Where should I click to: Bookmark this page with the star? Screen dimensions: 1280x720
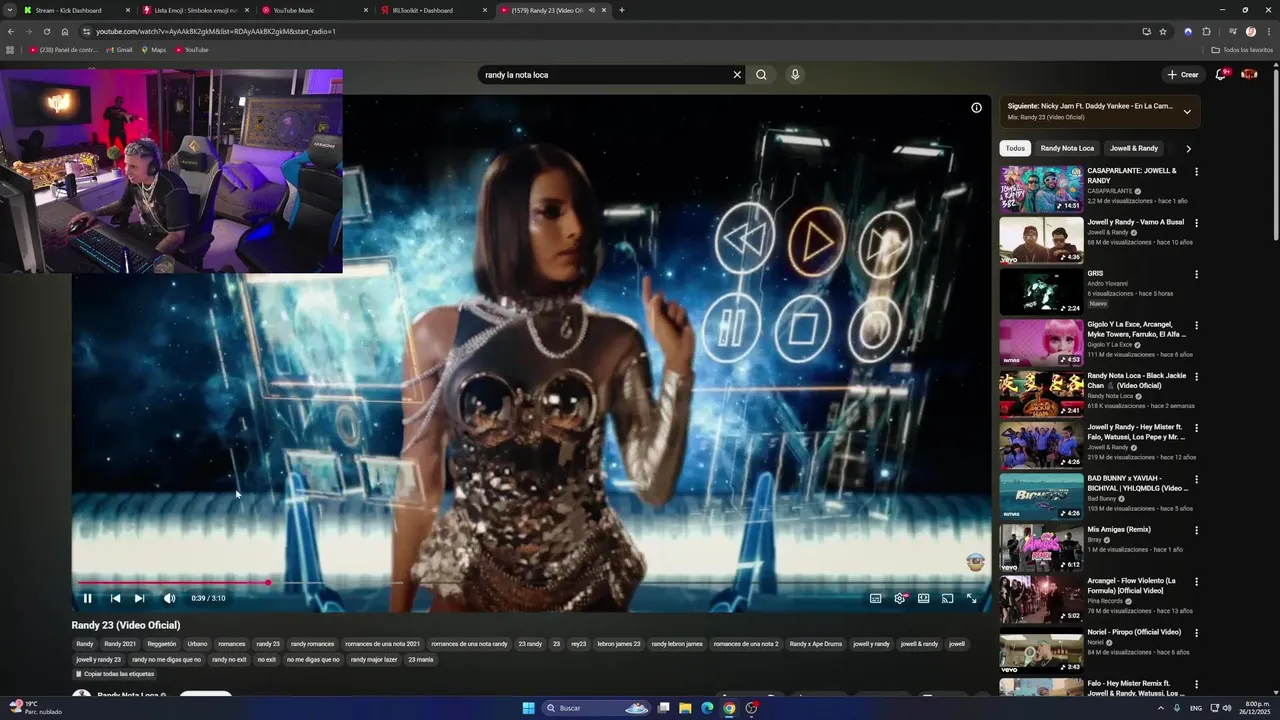[x=1163, y=31]
